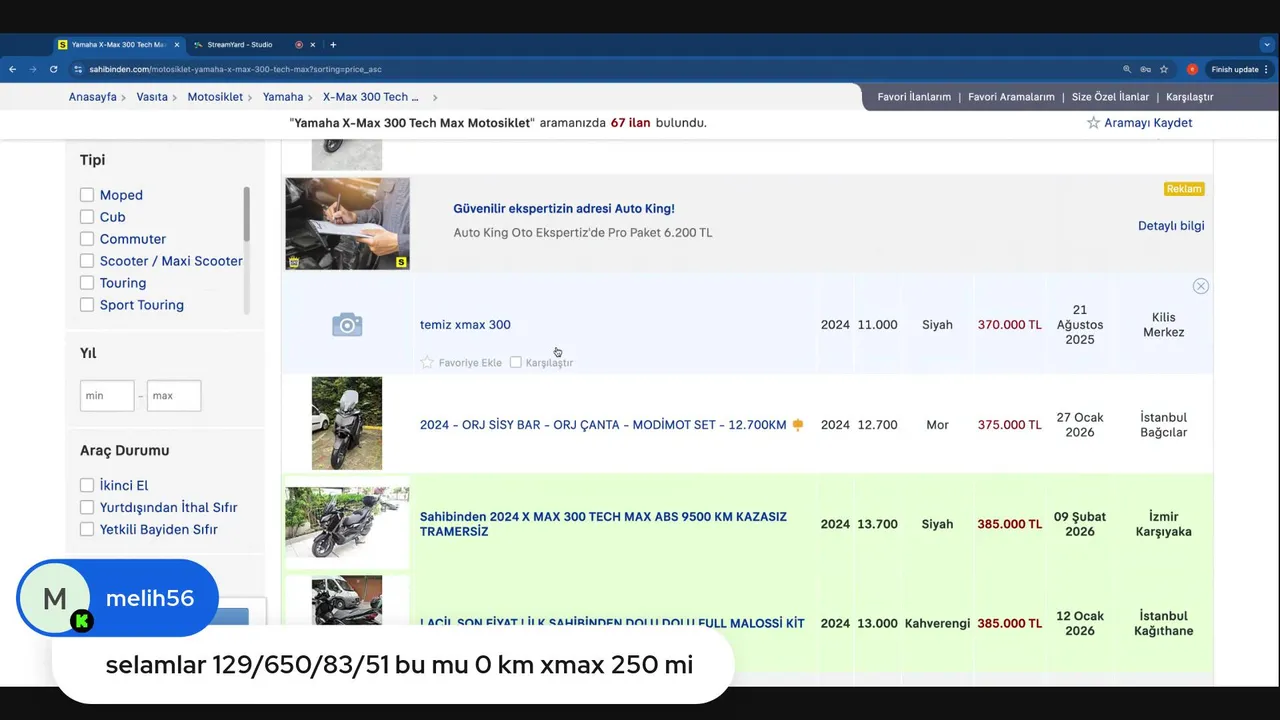
Task: Dismiss the temiz xmax 300 row with X
Action: tap(1200, 286)
